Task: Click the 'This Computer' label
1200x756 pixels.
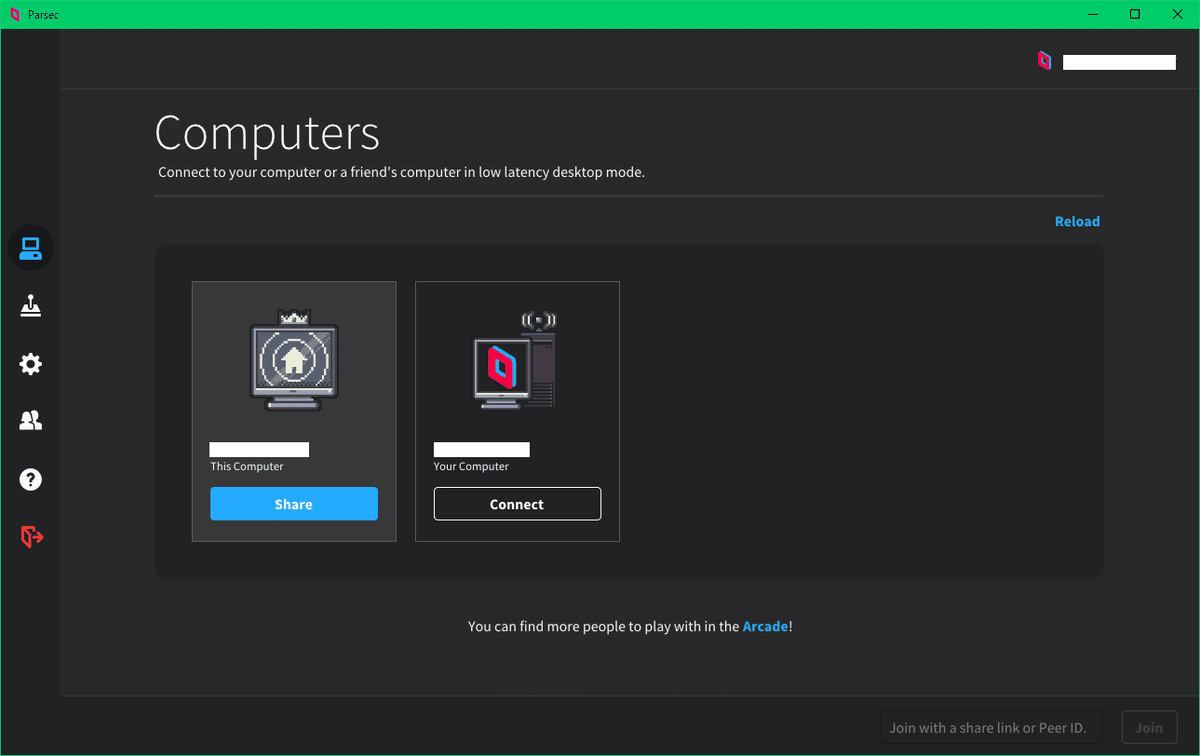Action: 247,466
